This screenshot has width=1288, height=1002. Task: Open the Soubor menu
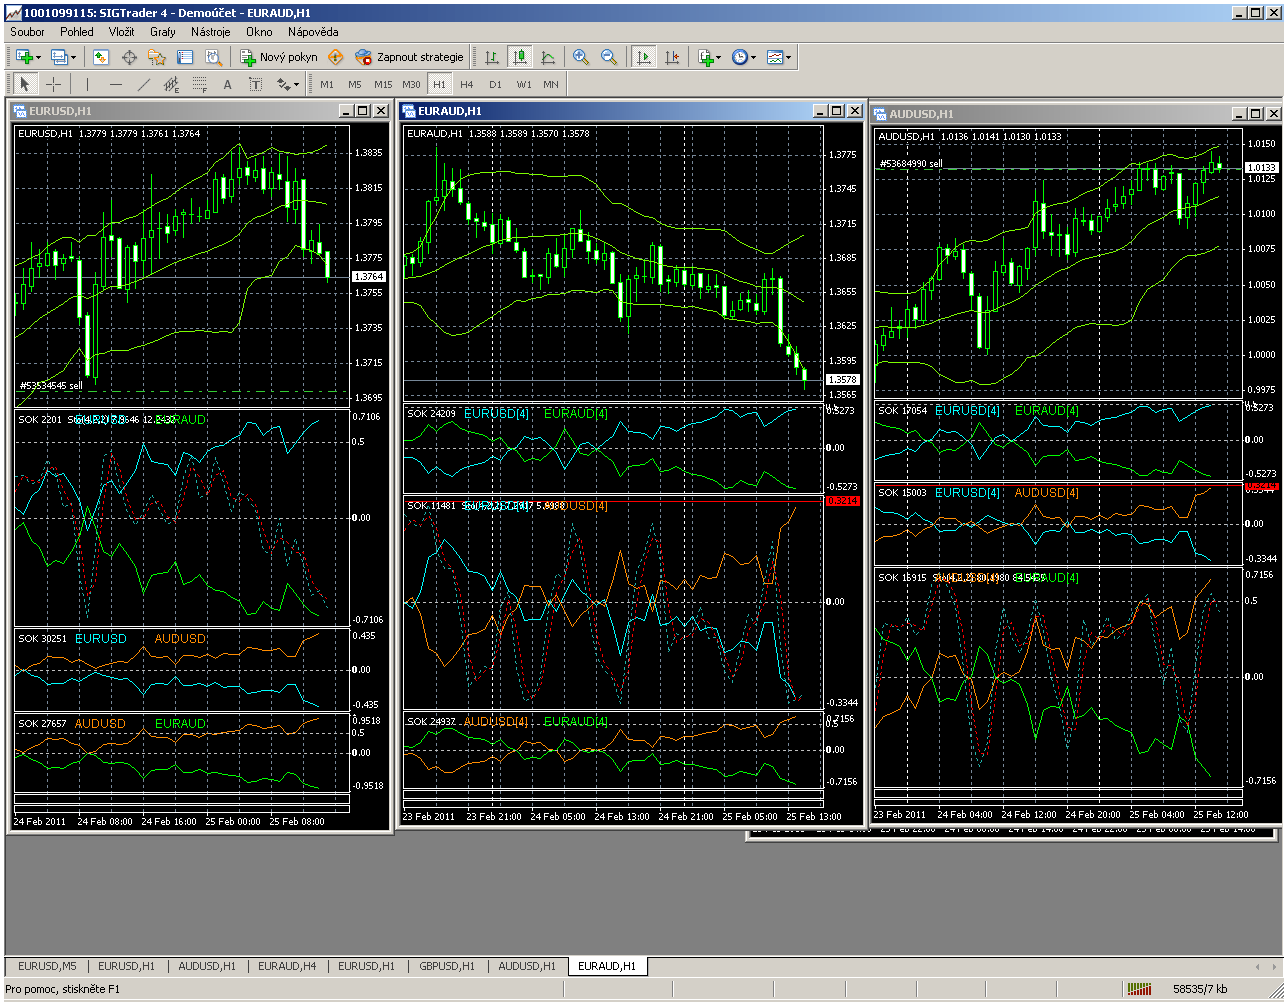click(27, 32)
